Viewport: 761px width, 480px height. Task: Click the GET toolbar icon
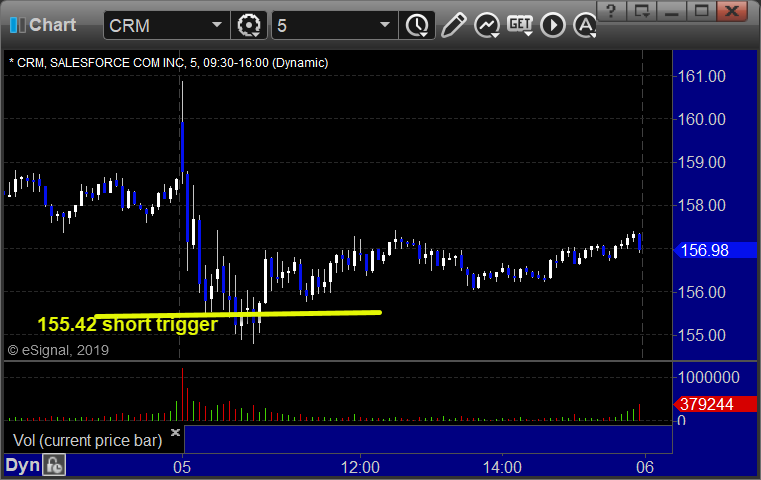[520, 25]
